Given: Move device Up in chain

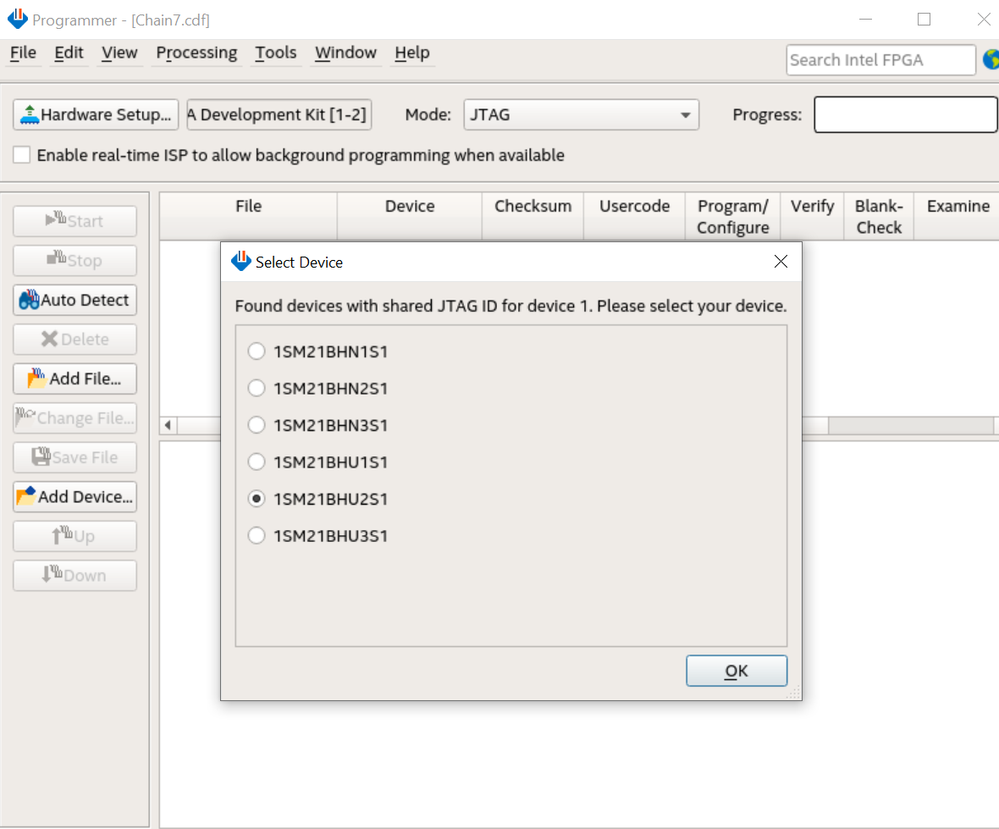Looking at the screenshot, I should pos(75,537).
